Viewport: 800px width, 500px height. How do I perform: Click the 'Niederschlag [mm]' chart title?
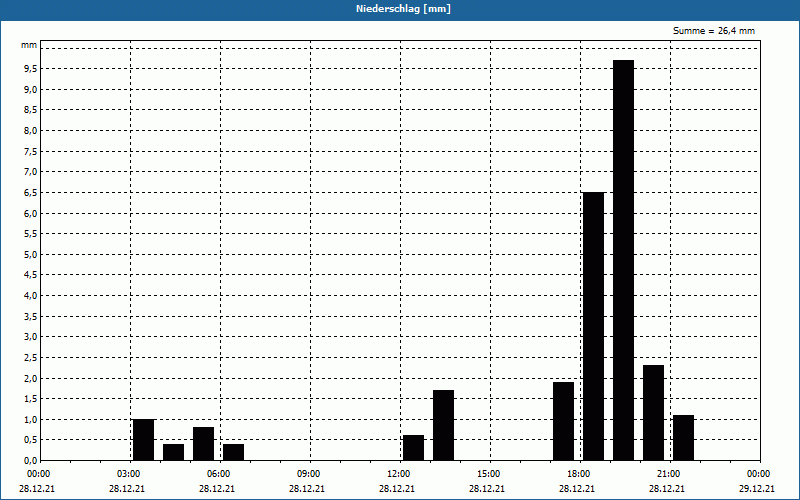click(403, 9)
